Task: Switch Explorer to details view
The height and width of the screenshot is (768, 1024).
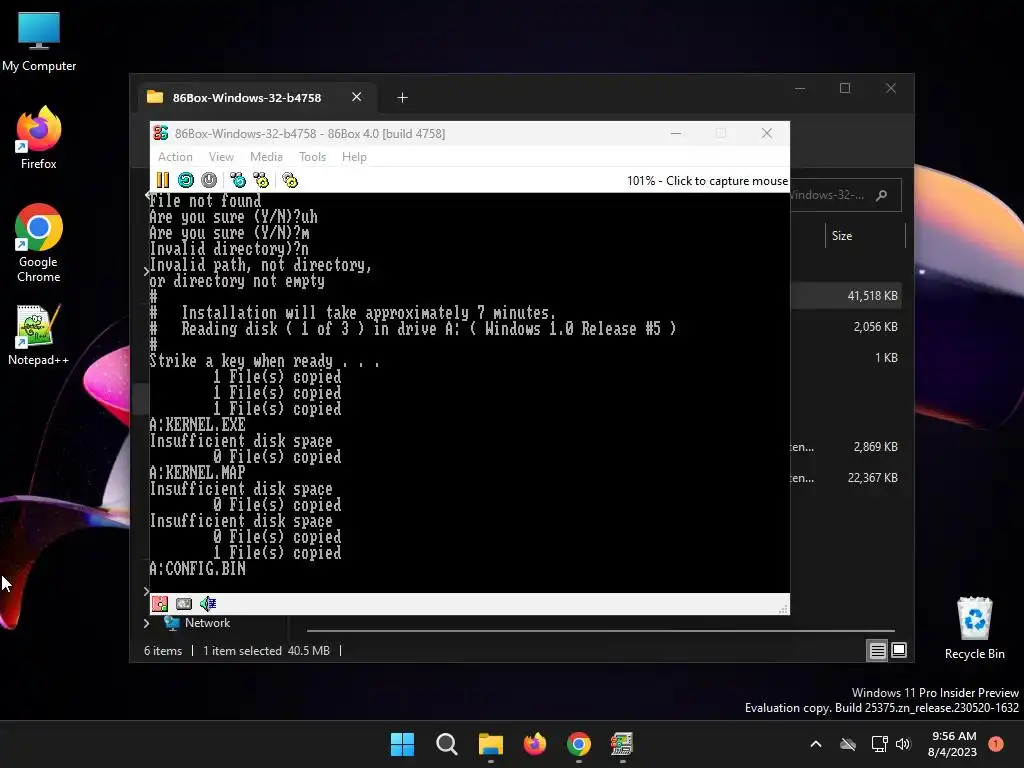Action: 877,650
